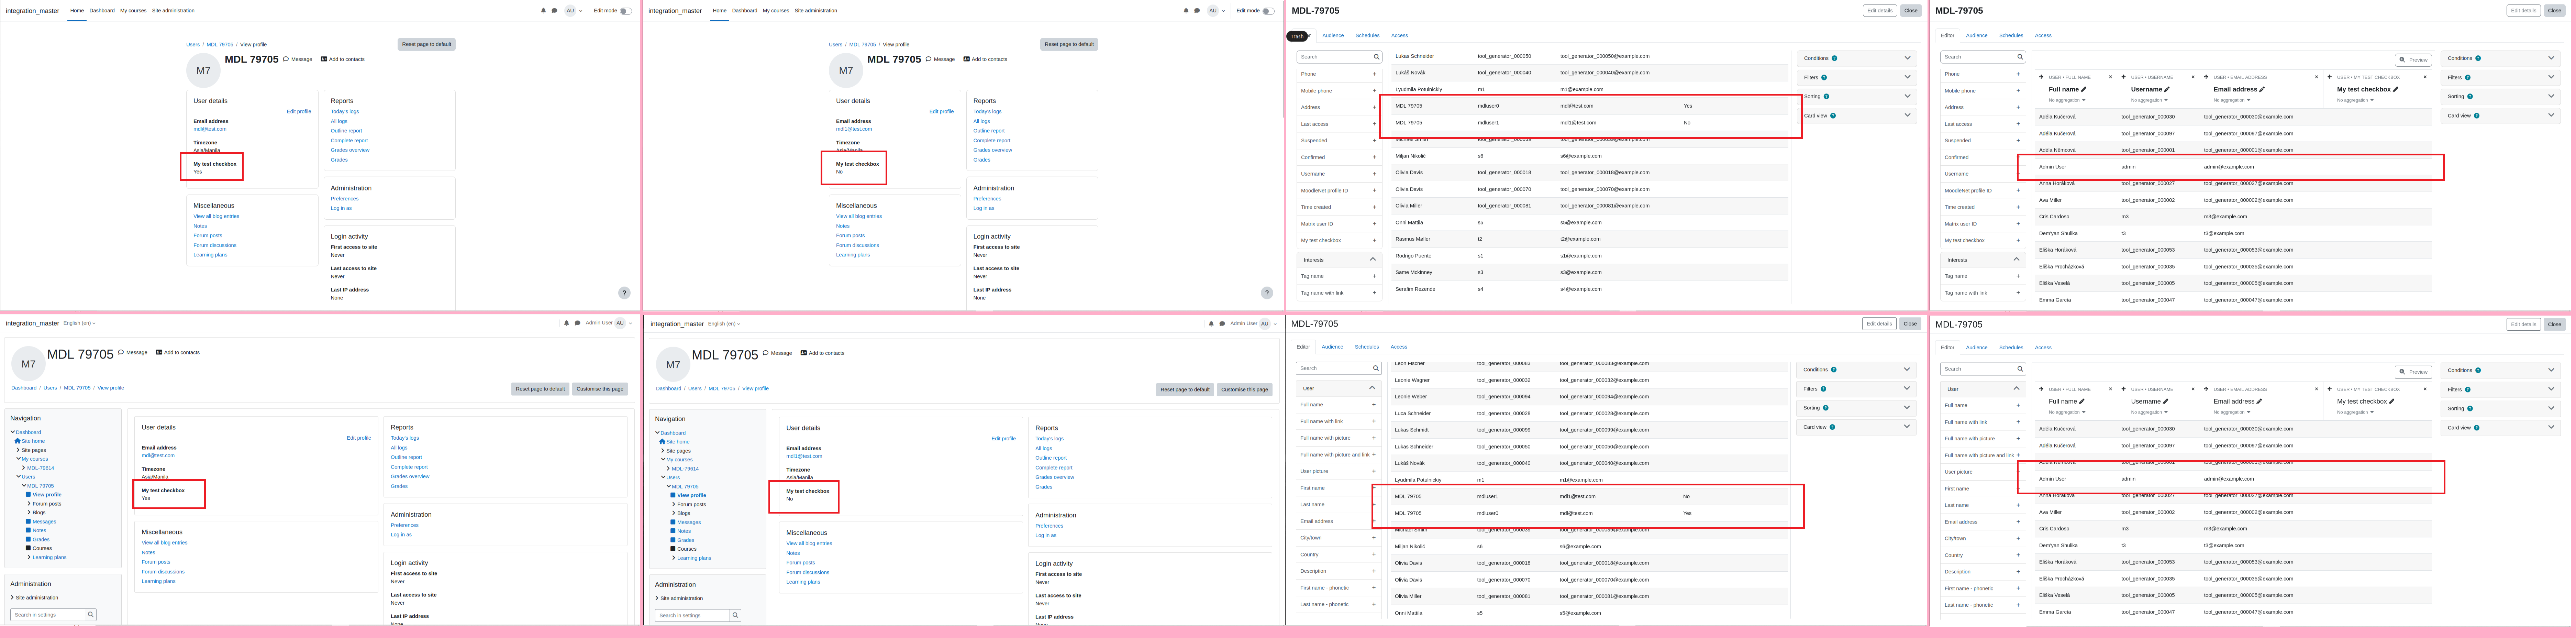Open messaging icon, mdl1@test.com profile with Navigation block
Screen dimensions: 2576x638
tap(1222, 324)
